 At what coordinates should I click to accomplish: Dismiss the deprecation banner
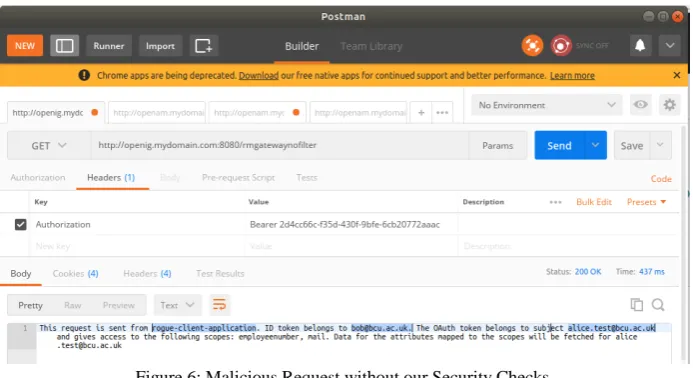coord(677,75)
